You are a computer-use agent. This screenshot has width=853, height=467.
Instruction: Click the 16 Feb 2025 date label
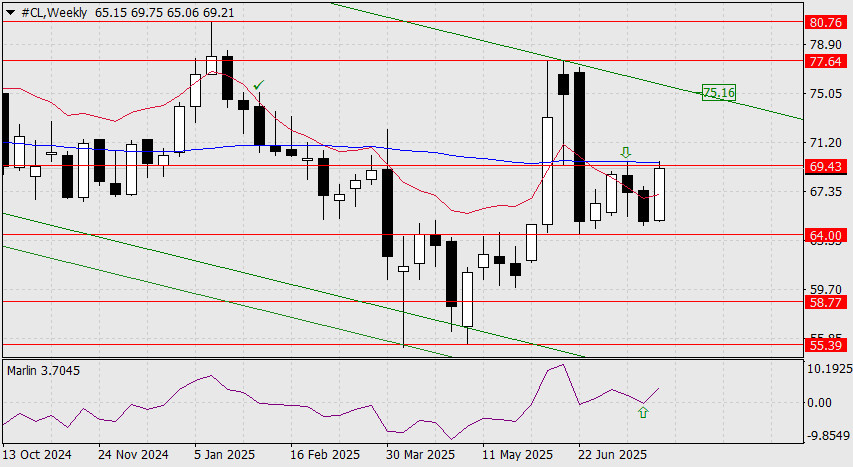(x=325, y=454)
